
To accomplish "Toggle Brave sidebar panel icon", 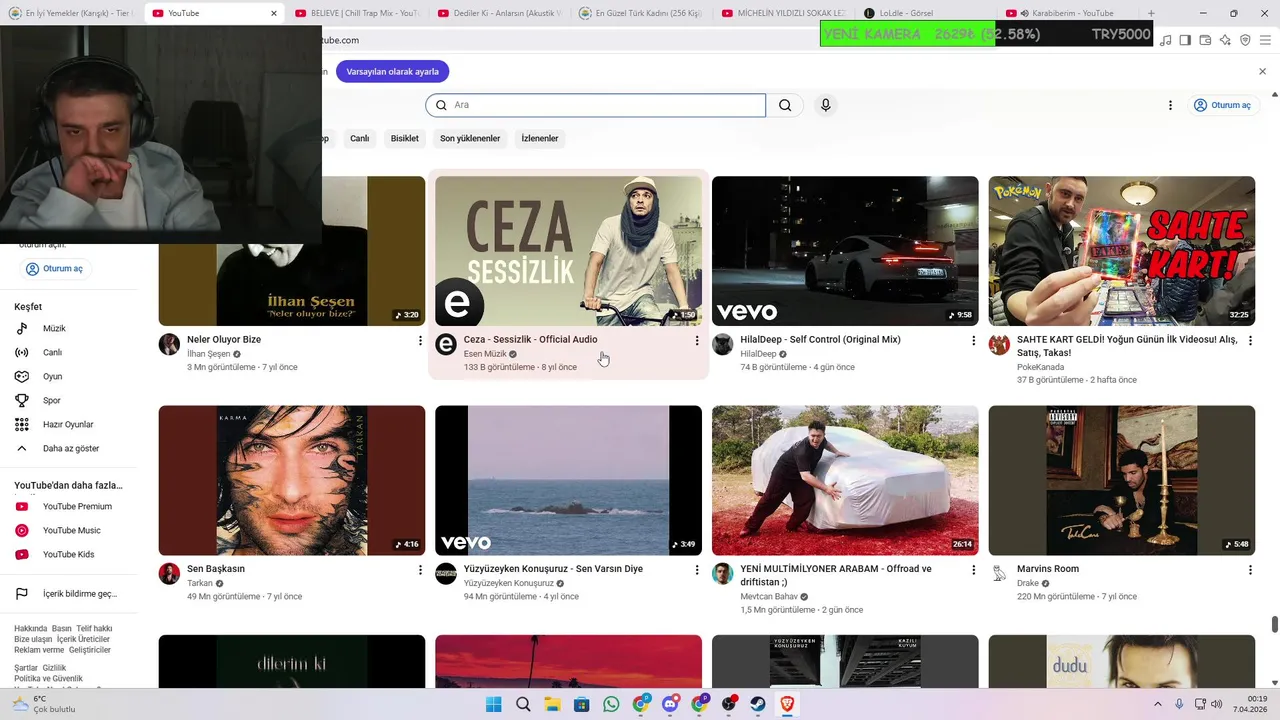I will coord(1185,40).
